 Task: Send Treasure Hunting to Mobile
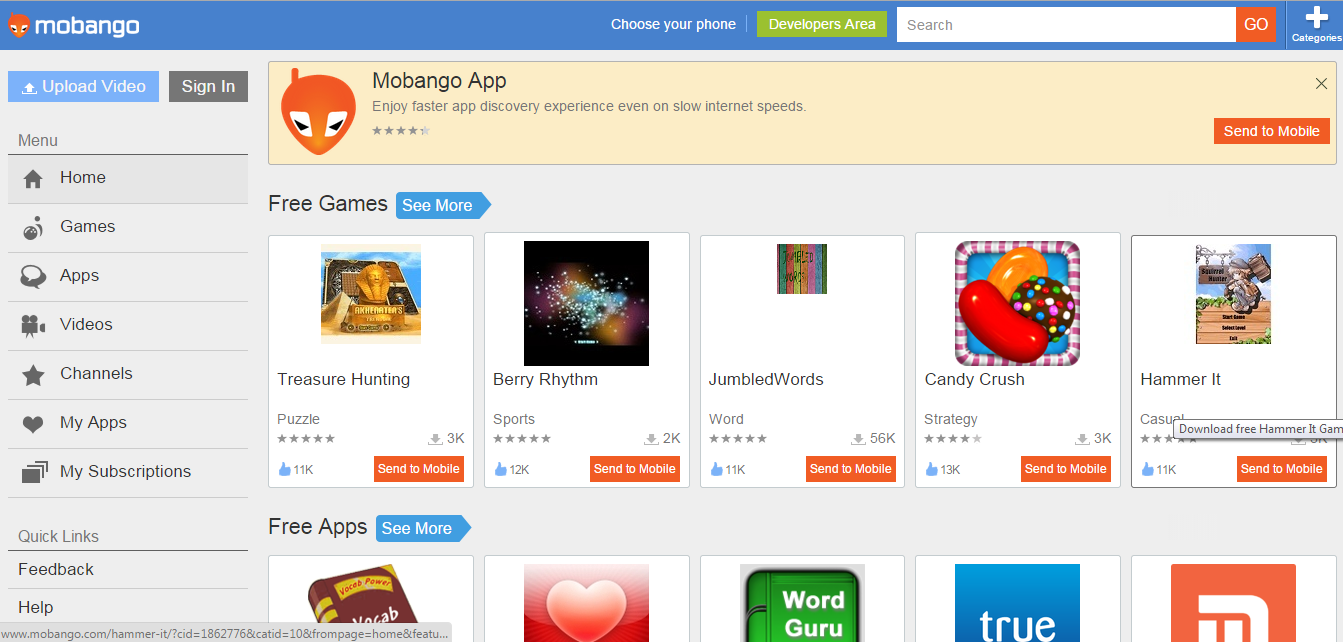(419, 469)
